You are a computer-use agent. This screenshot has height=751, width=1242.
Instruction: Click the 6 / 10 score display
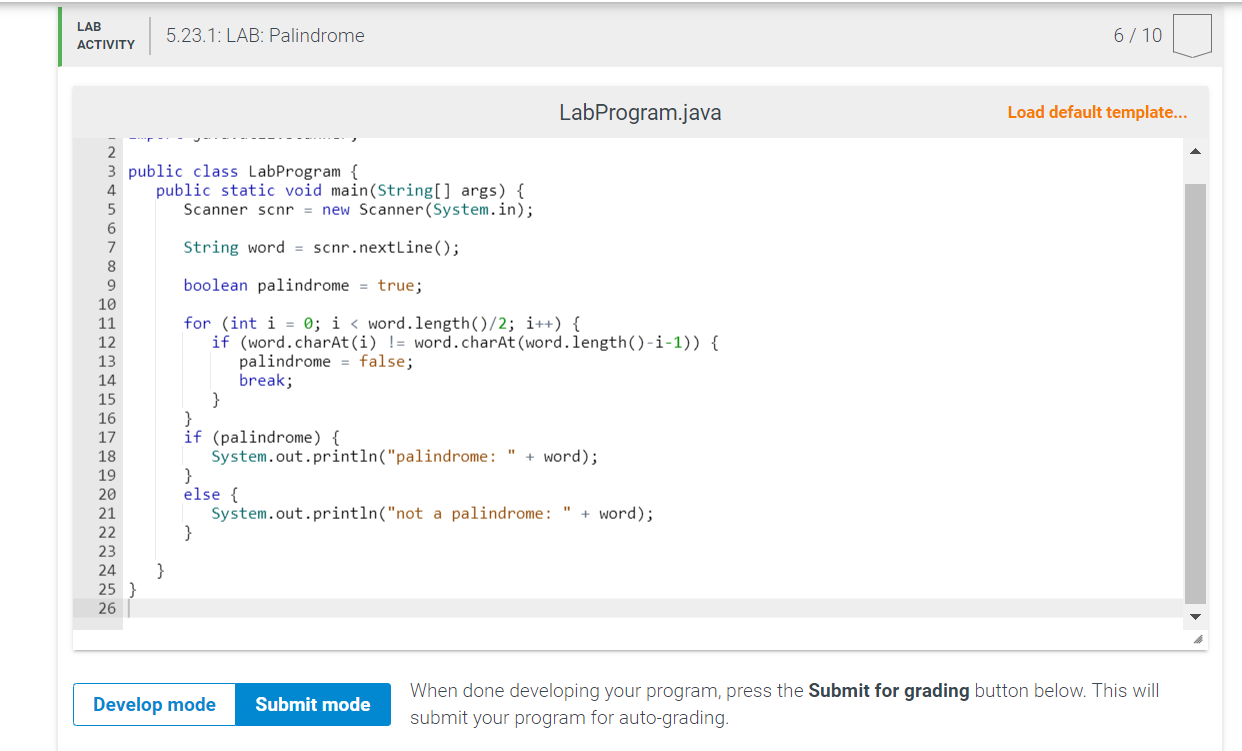pyautogui.click(x=1137, y=34)
